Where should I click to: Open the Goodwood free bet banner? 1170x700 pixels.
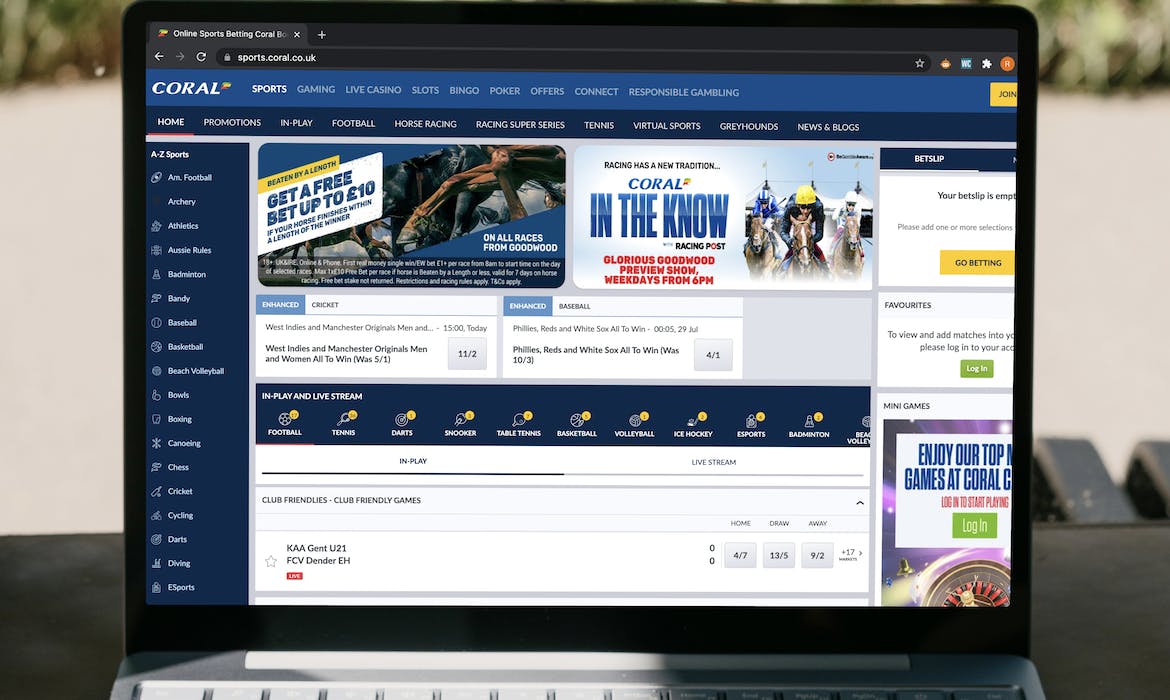[x=411, y=216]
